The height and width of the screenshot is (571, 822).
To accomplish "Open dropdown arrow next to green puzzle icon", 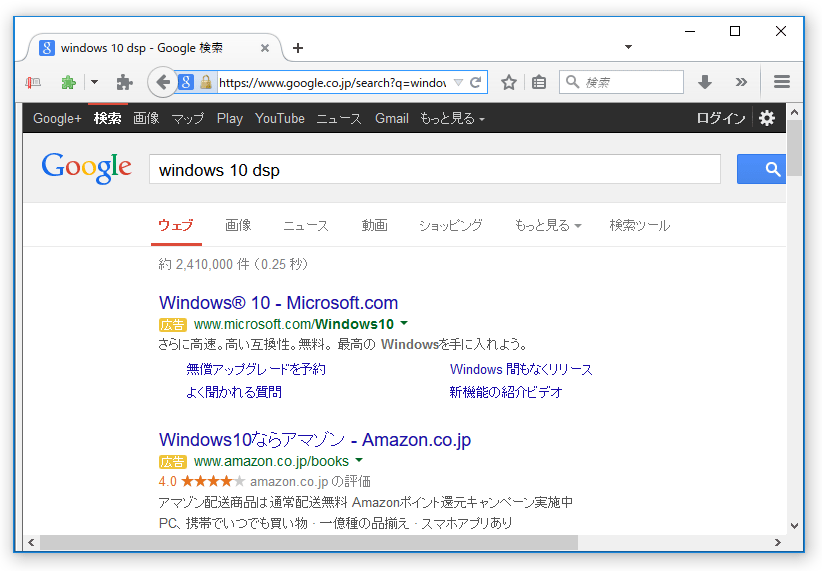I will (94, 82).
